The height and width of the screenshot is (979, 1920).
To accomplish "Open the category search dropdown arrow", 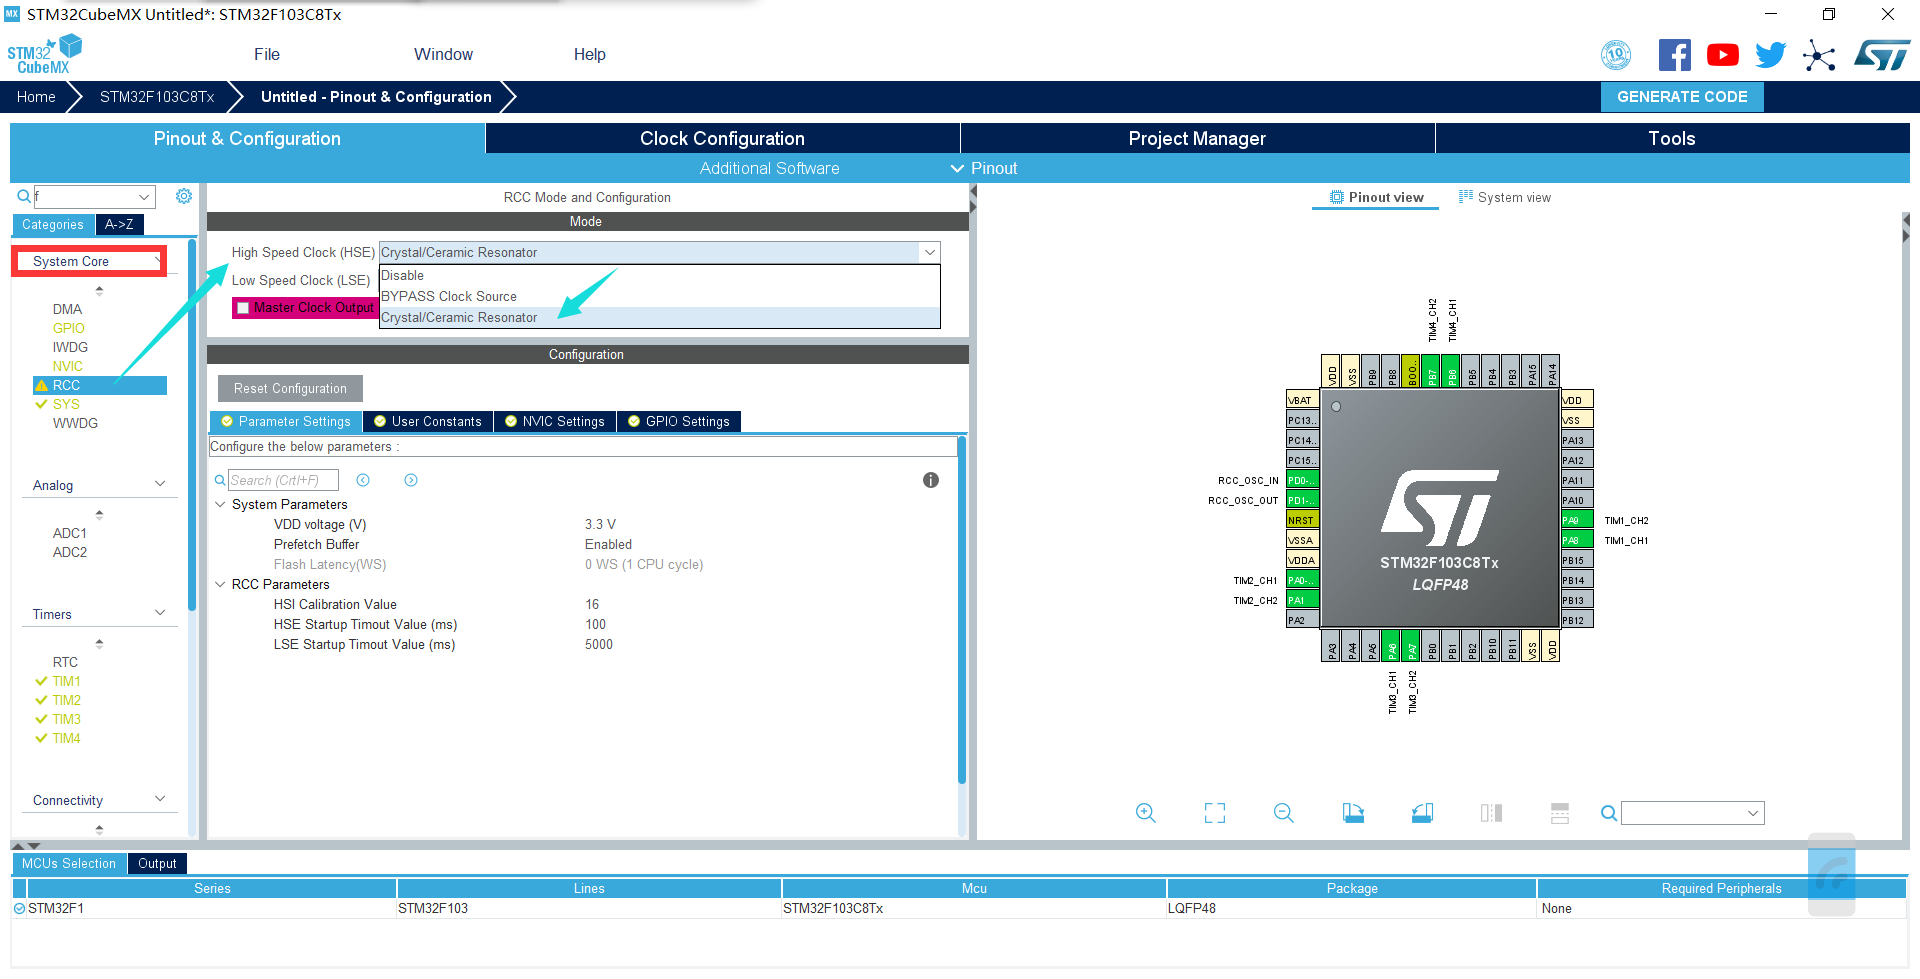I will pyautogui.click(x=144, y=197).
